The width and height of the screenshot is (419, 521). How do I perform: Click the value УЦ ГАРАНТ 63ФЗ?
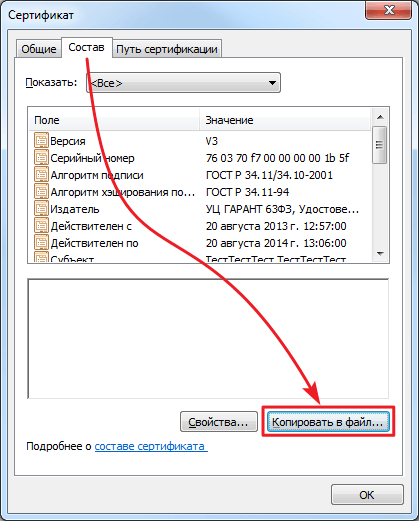click(x=282, y=209)
